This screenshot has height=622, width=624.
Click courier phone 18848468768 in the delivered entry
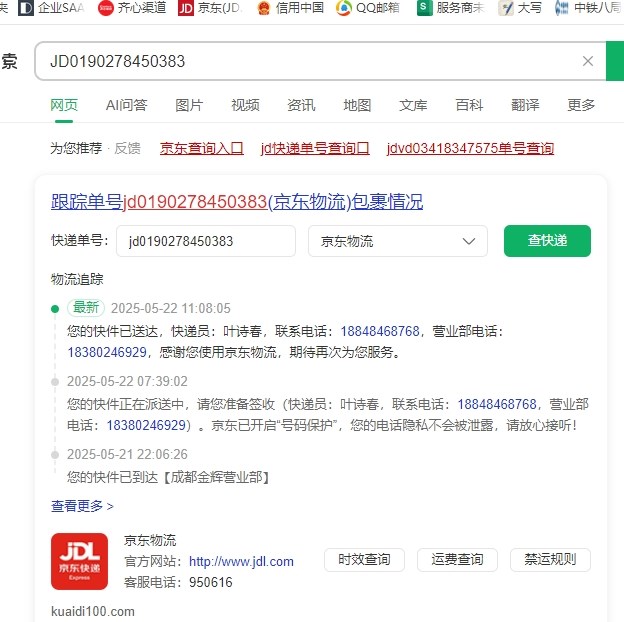pyautogui.click(x=380, y=331)
